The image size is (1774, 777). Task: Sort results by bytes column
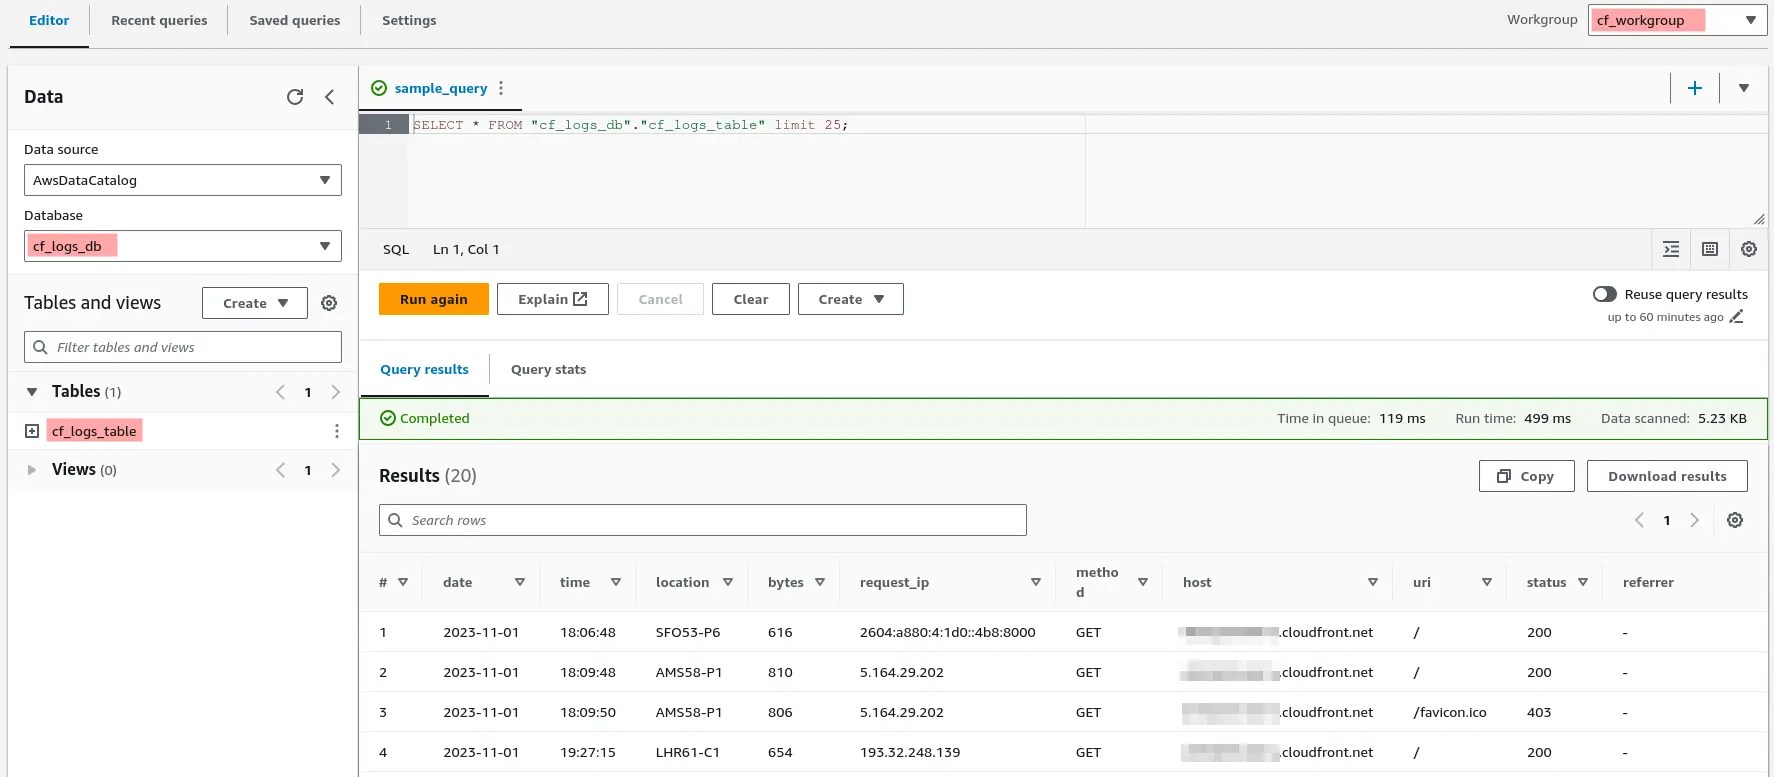point(820,582)
